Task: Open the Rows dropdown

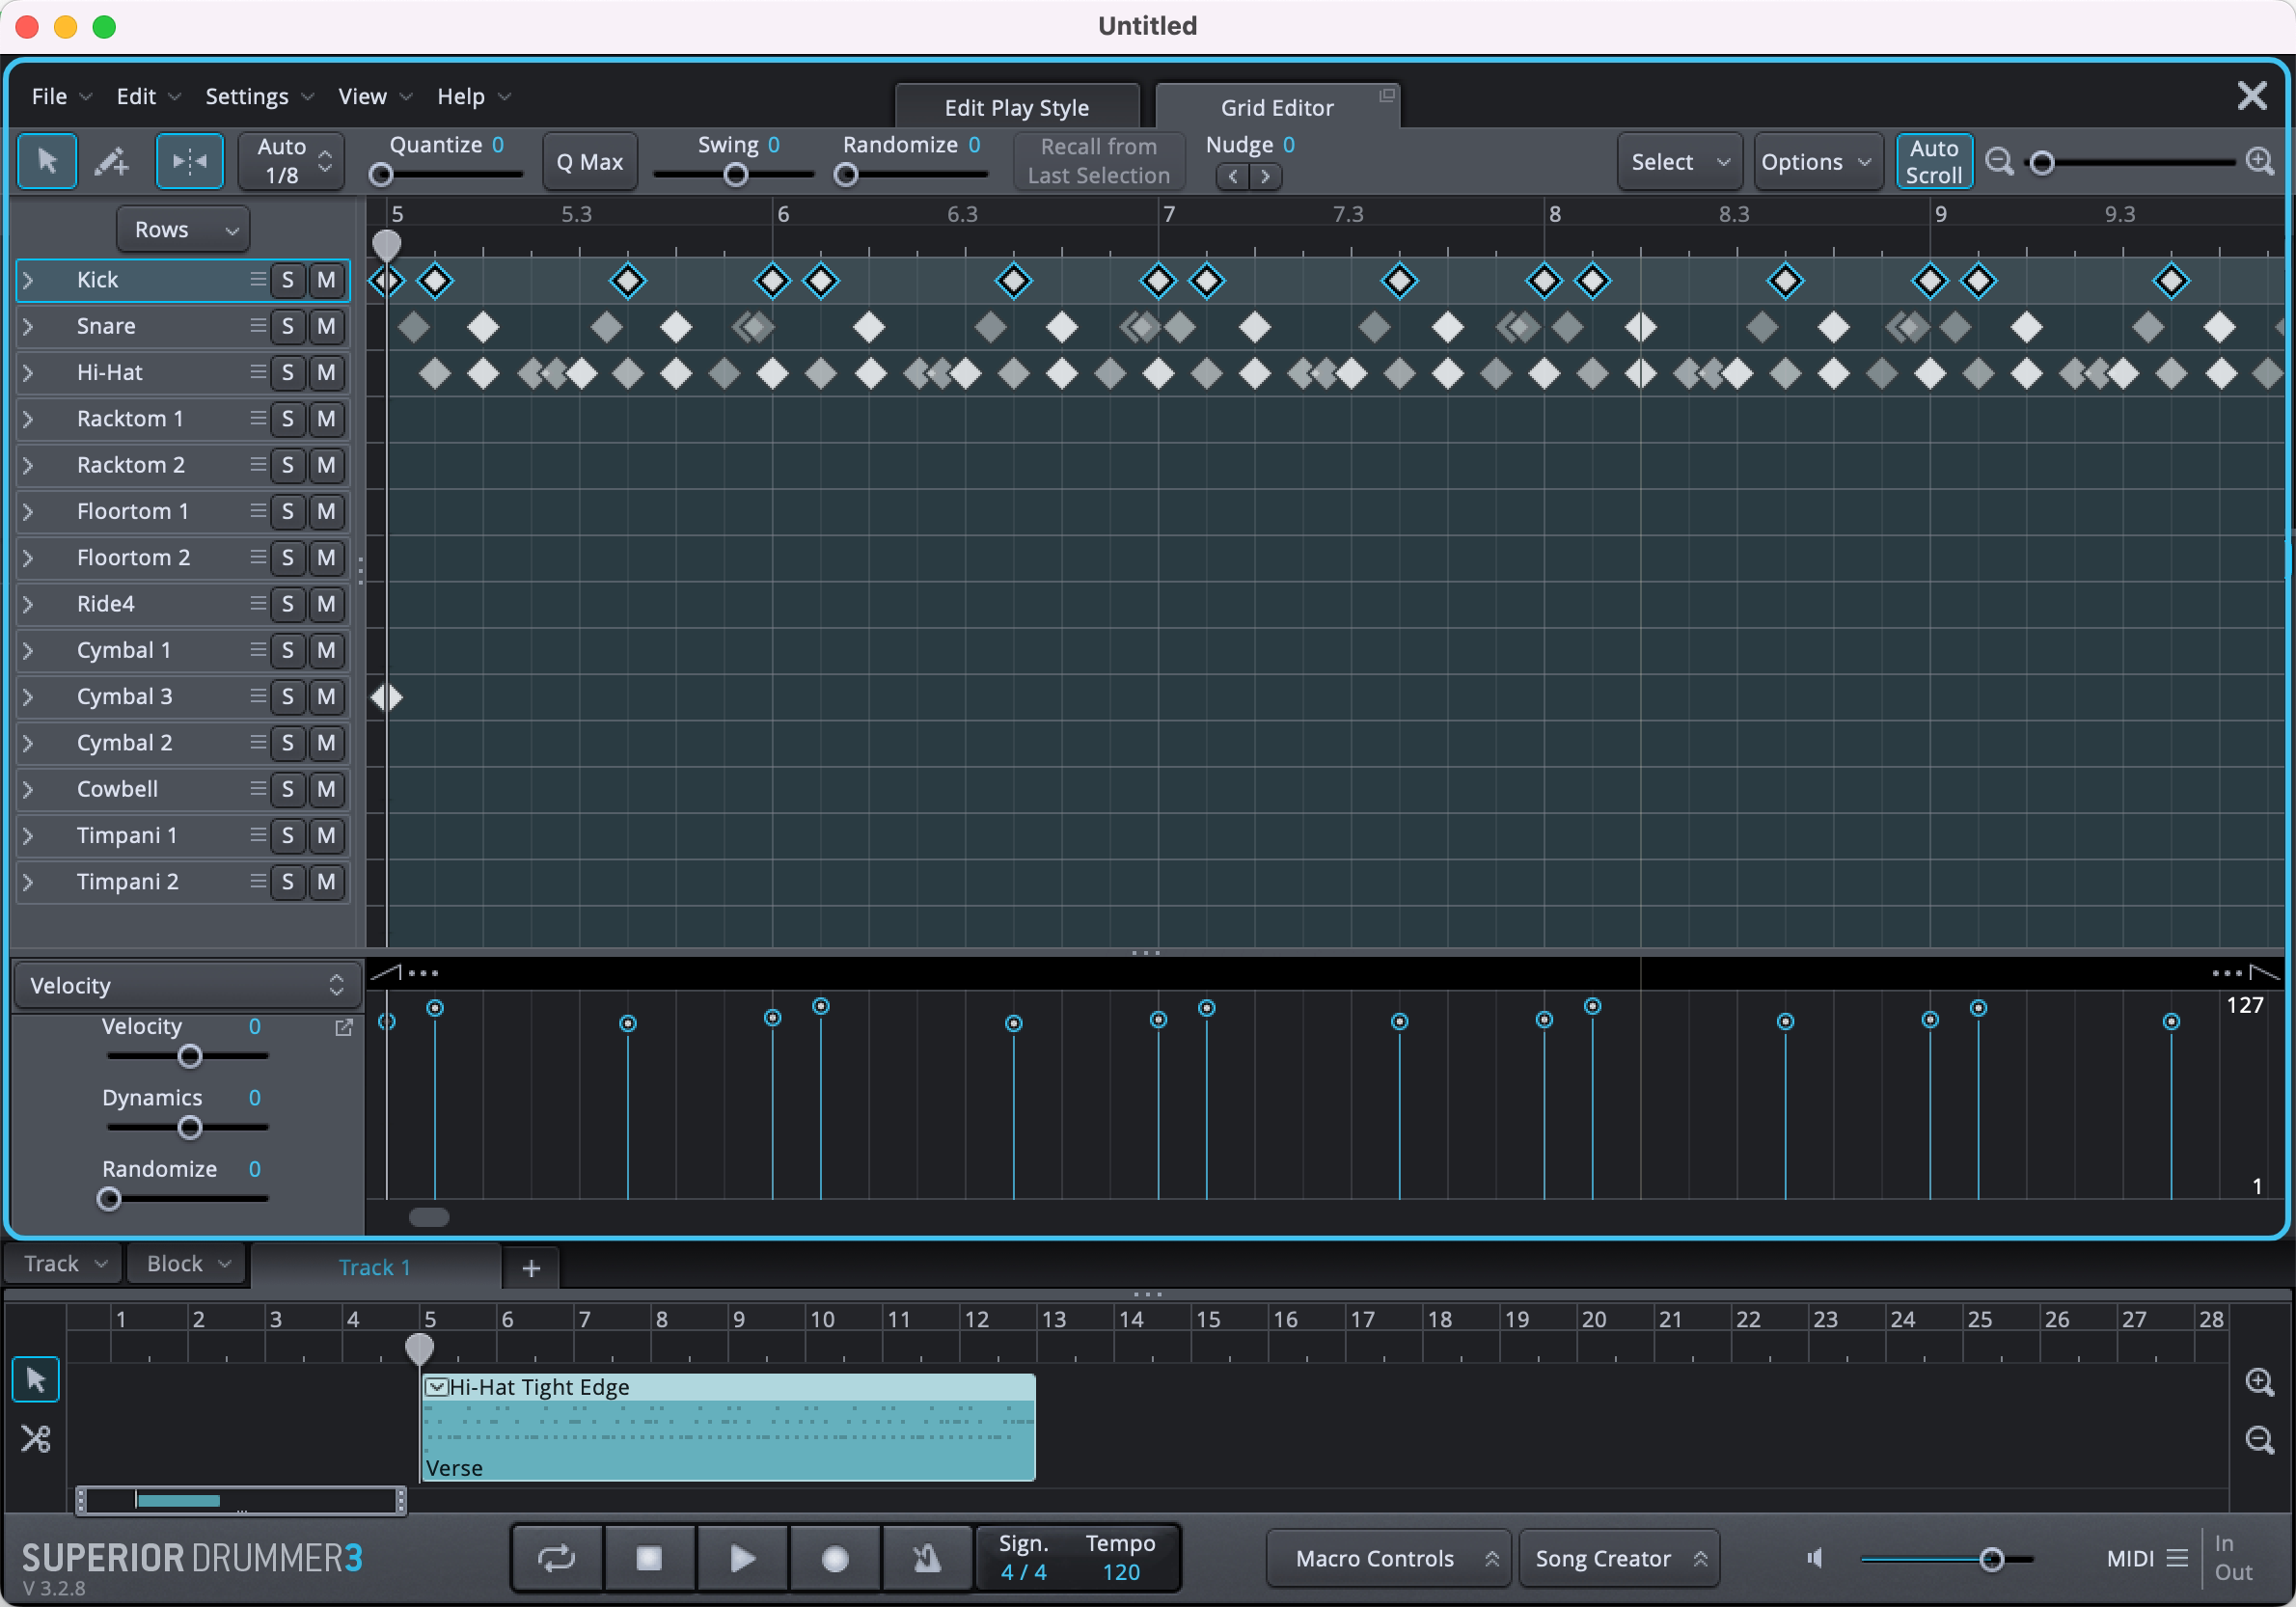Action: 183,230
